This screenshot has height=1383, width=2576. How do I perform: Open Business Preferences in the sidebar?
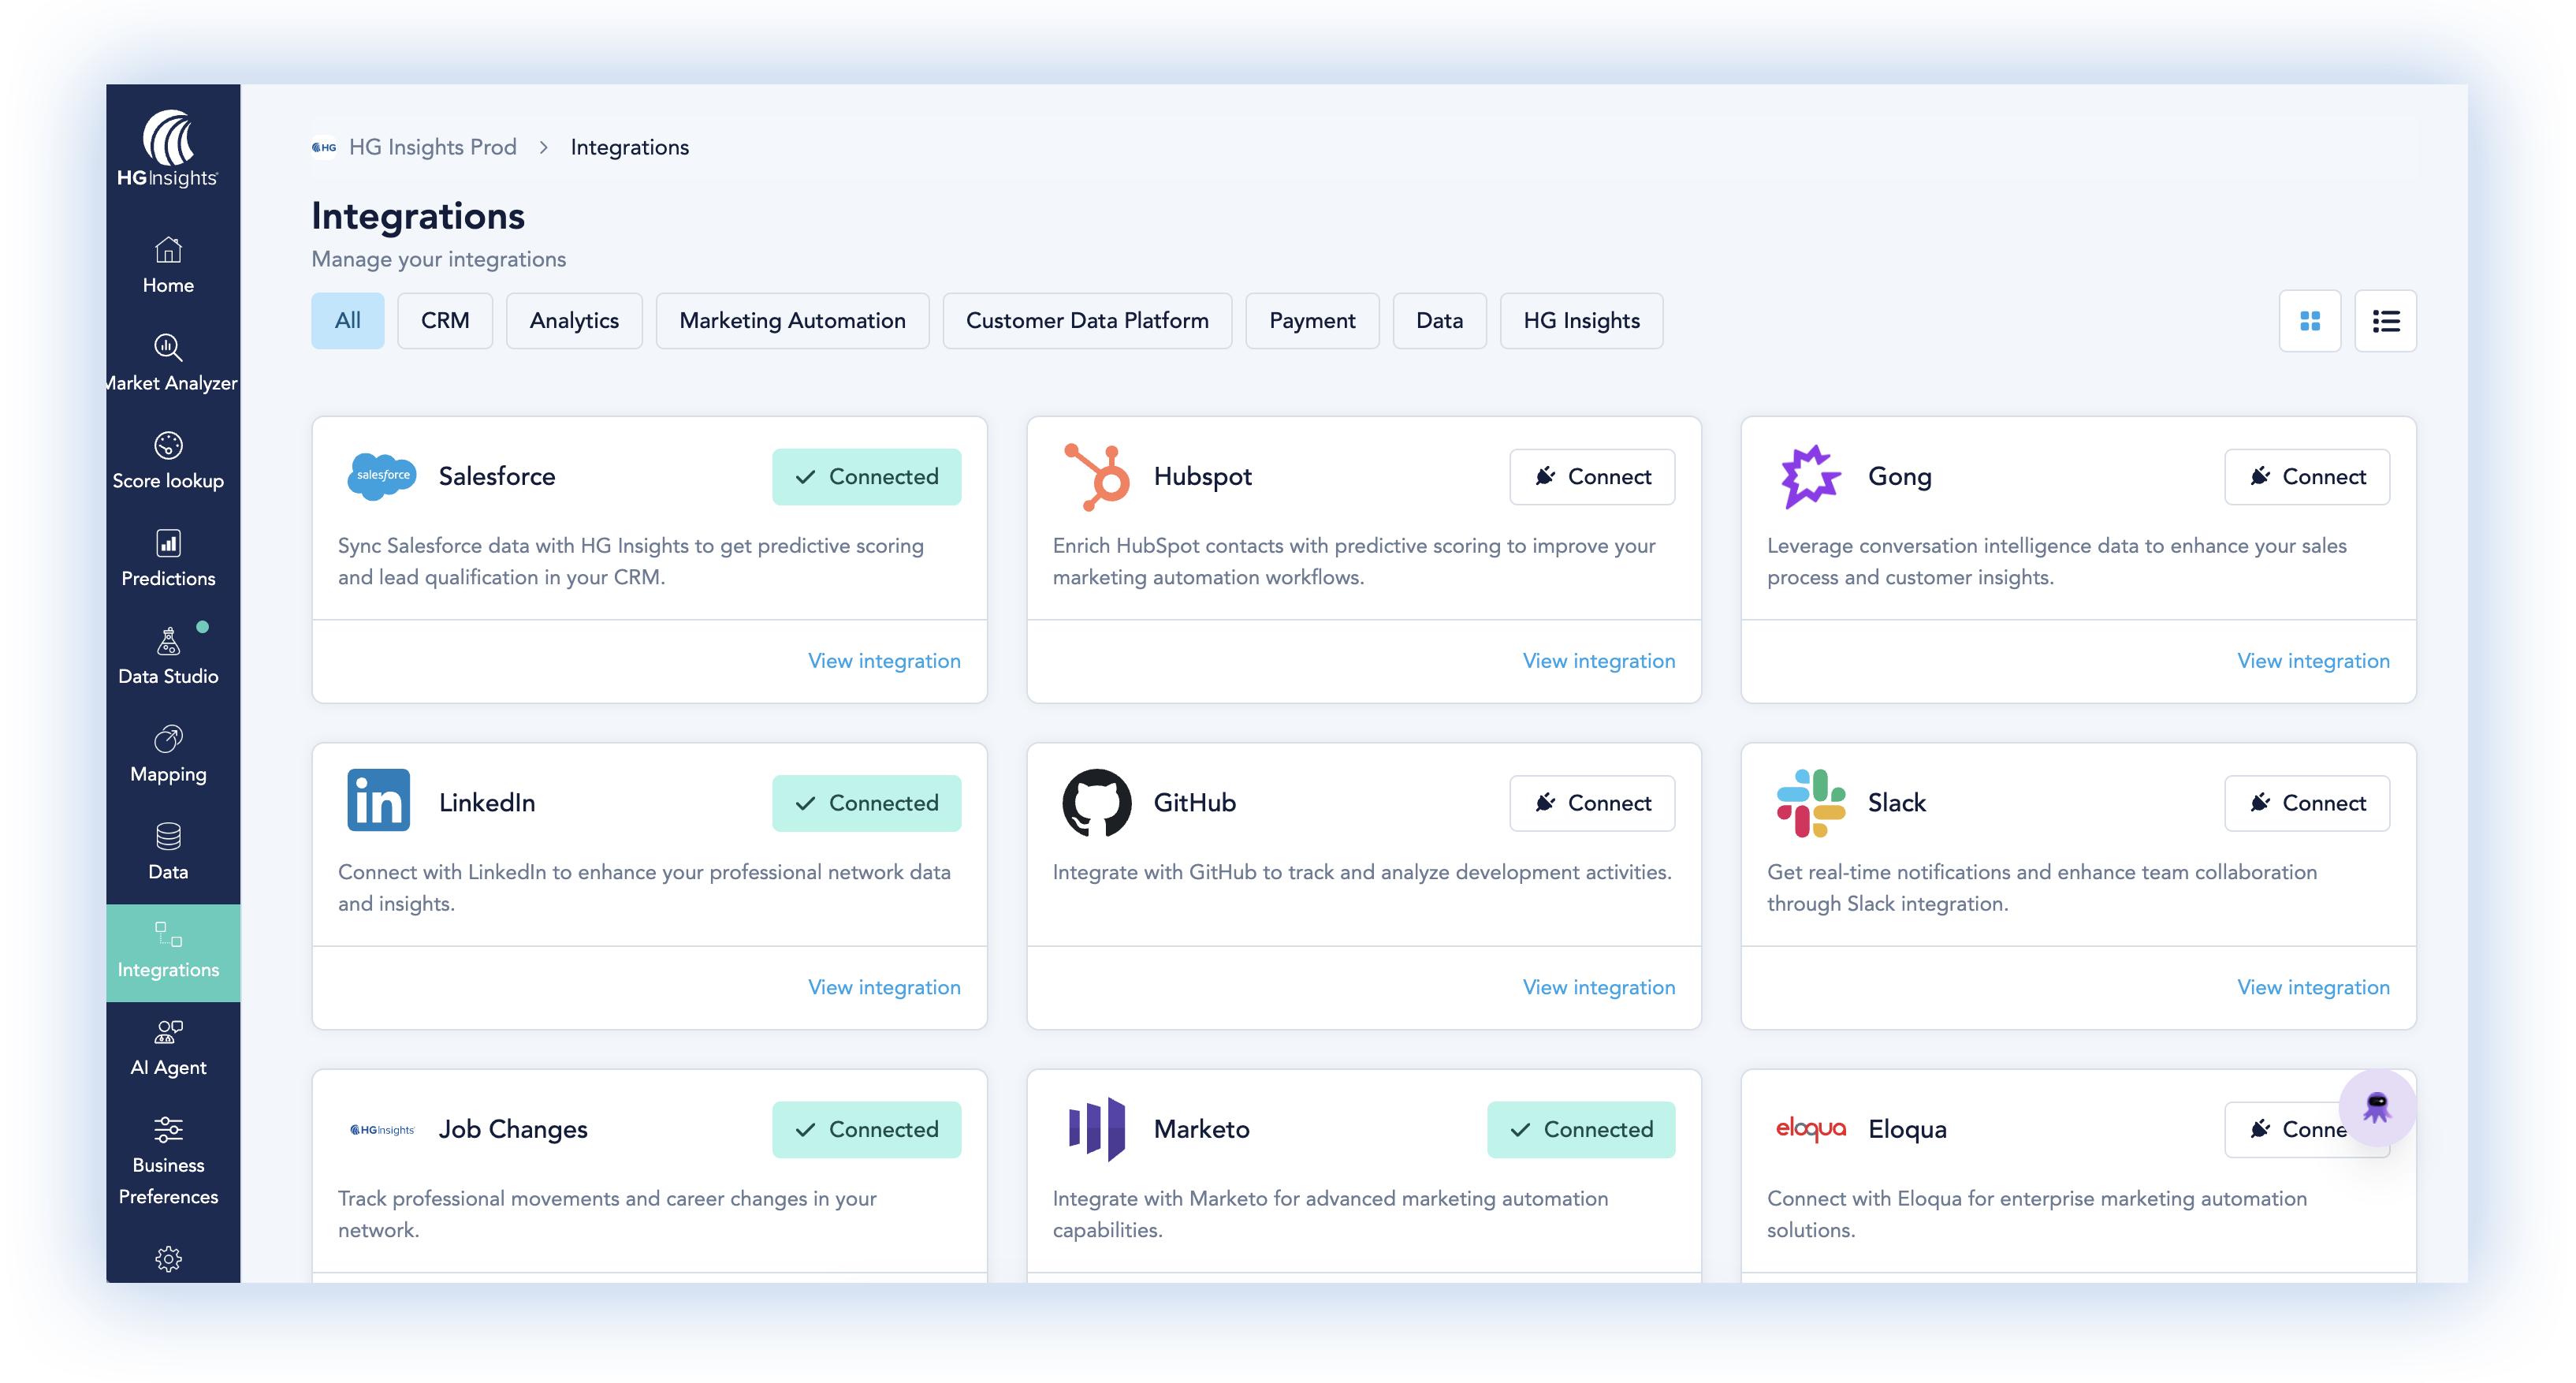tap(168, 1161)
